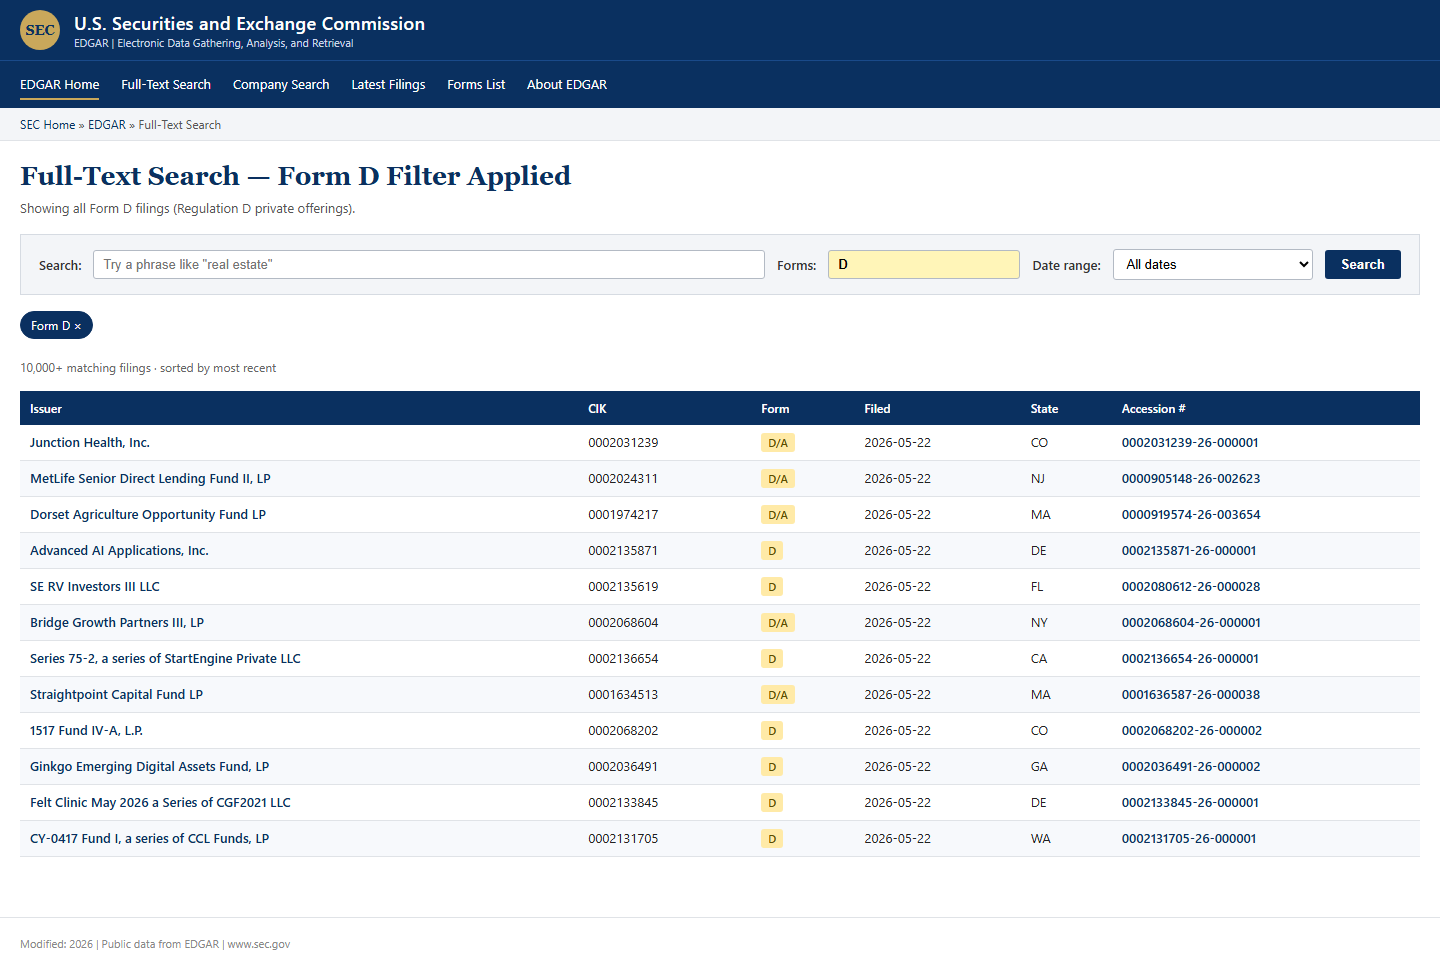Image resolution: width=1440 pixels, height=969 pixels.
Task: Click the Search button
Action: [x=1362, y=265]
